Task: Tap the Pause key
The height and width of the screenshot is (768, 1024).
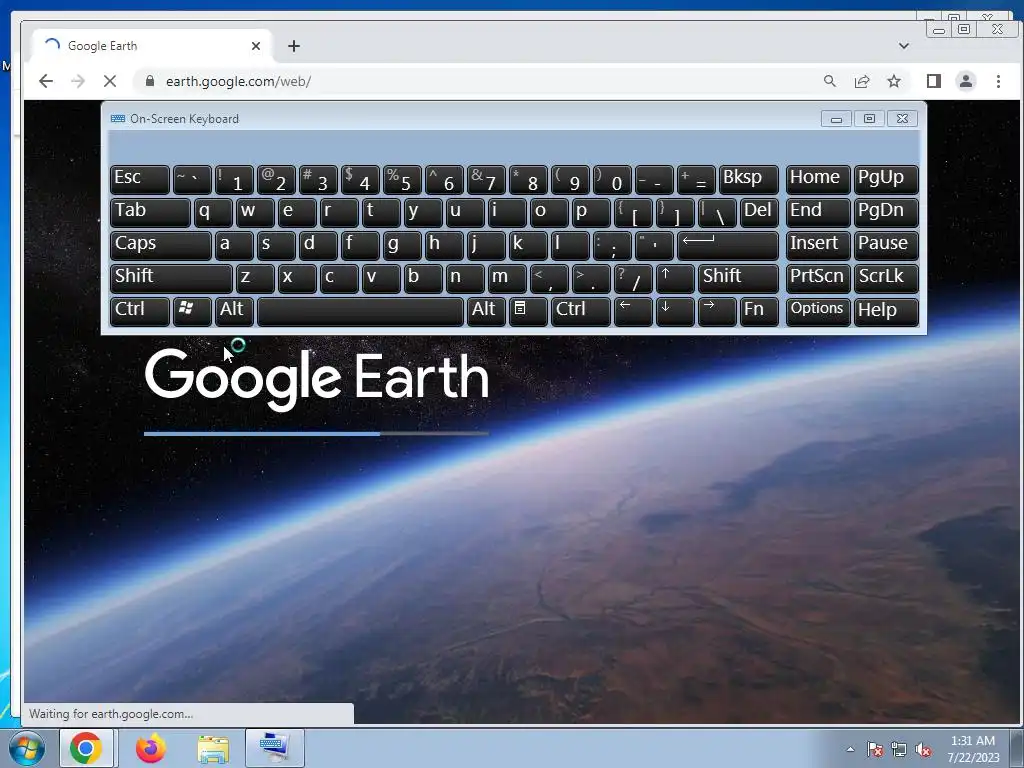Action: click(x=886, y=245)
